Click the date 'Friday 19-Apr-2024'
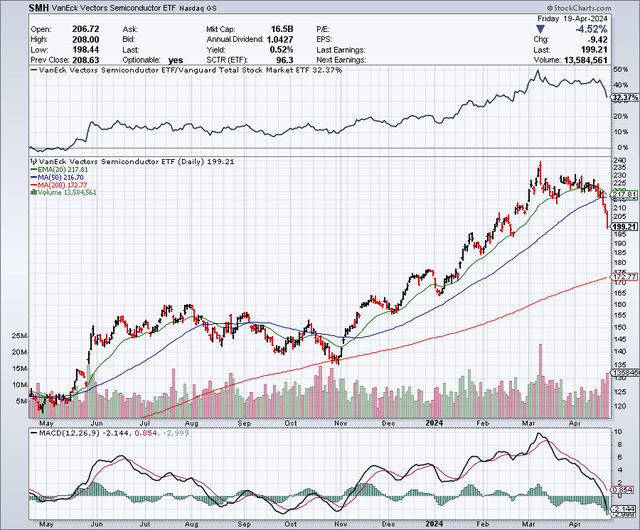The image size is (640, 530). coord(572,19)
